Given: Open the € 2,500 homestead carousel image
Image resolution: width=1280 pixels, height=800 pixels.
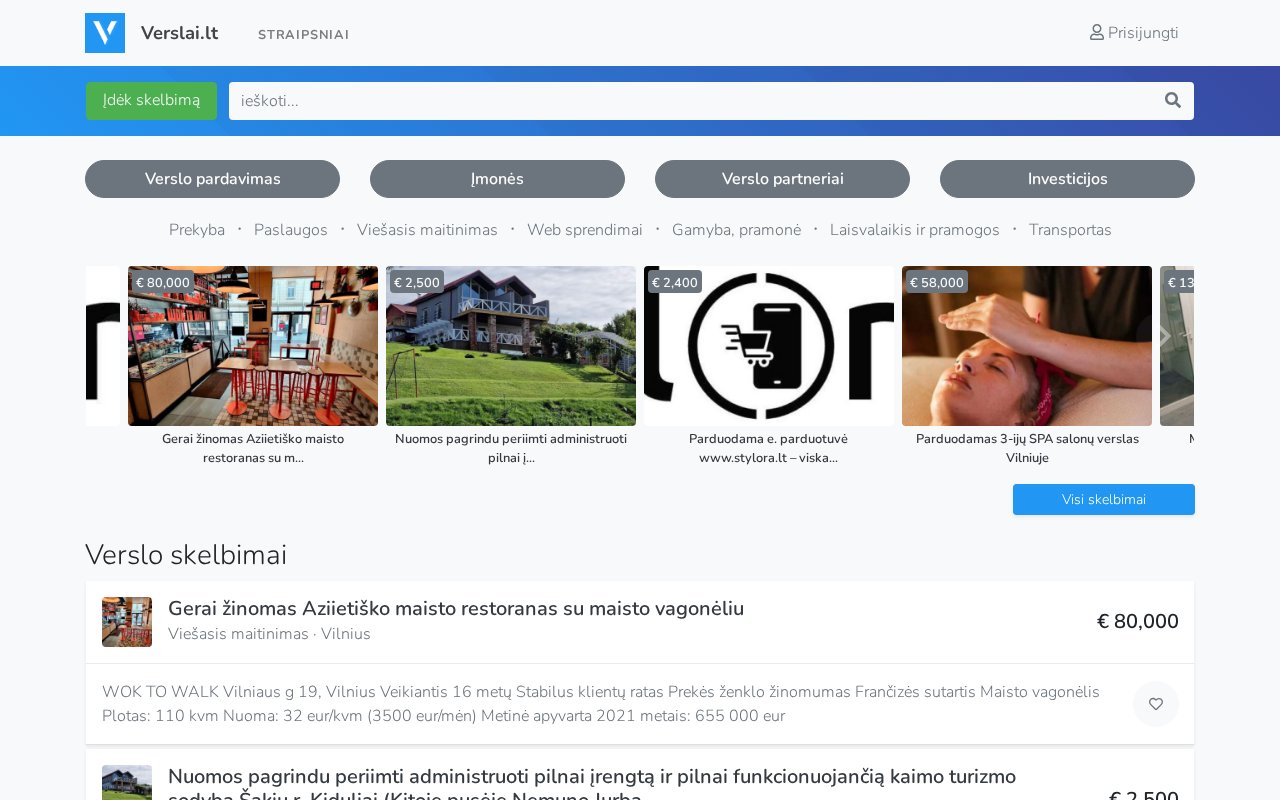Looking at the screenshot, I should pyautogui.click(x=511, y=346).
